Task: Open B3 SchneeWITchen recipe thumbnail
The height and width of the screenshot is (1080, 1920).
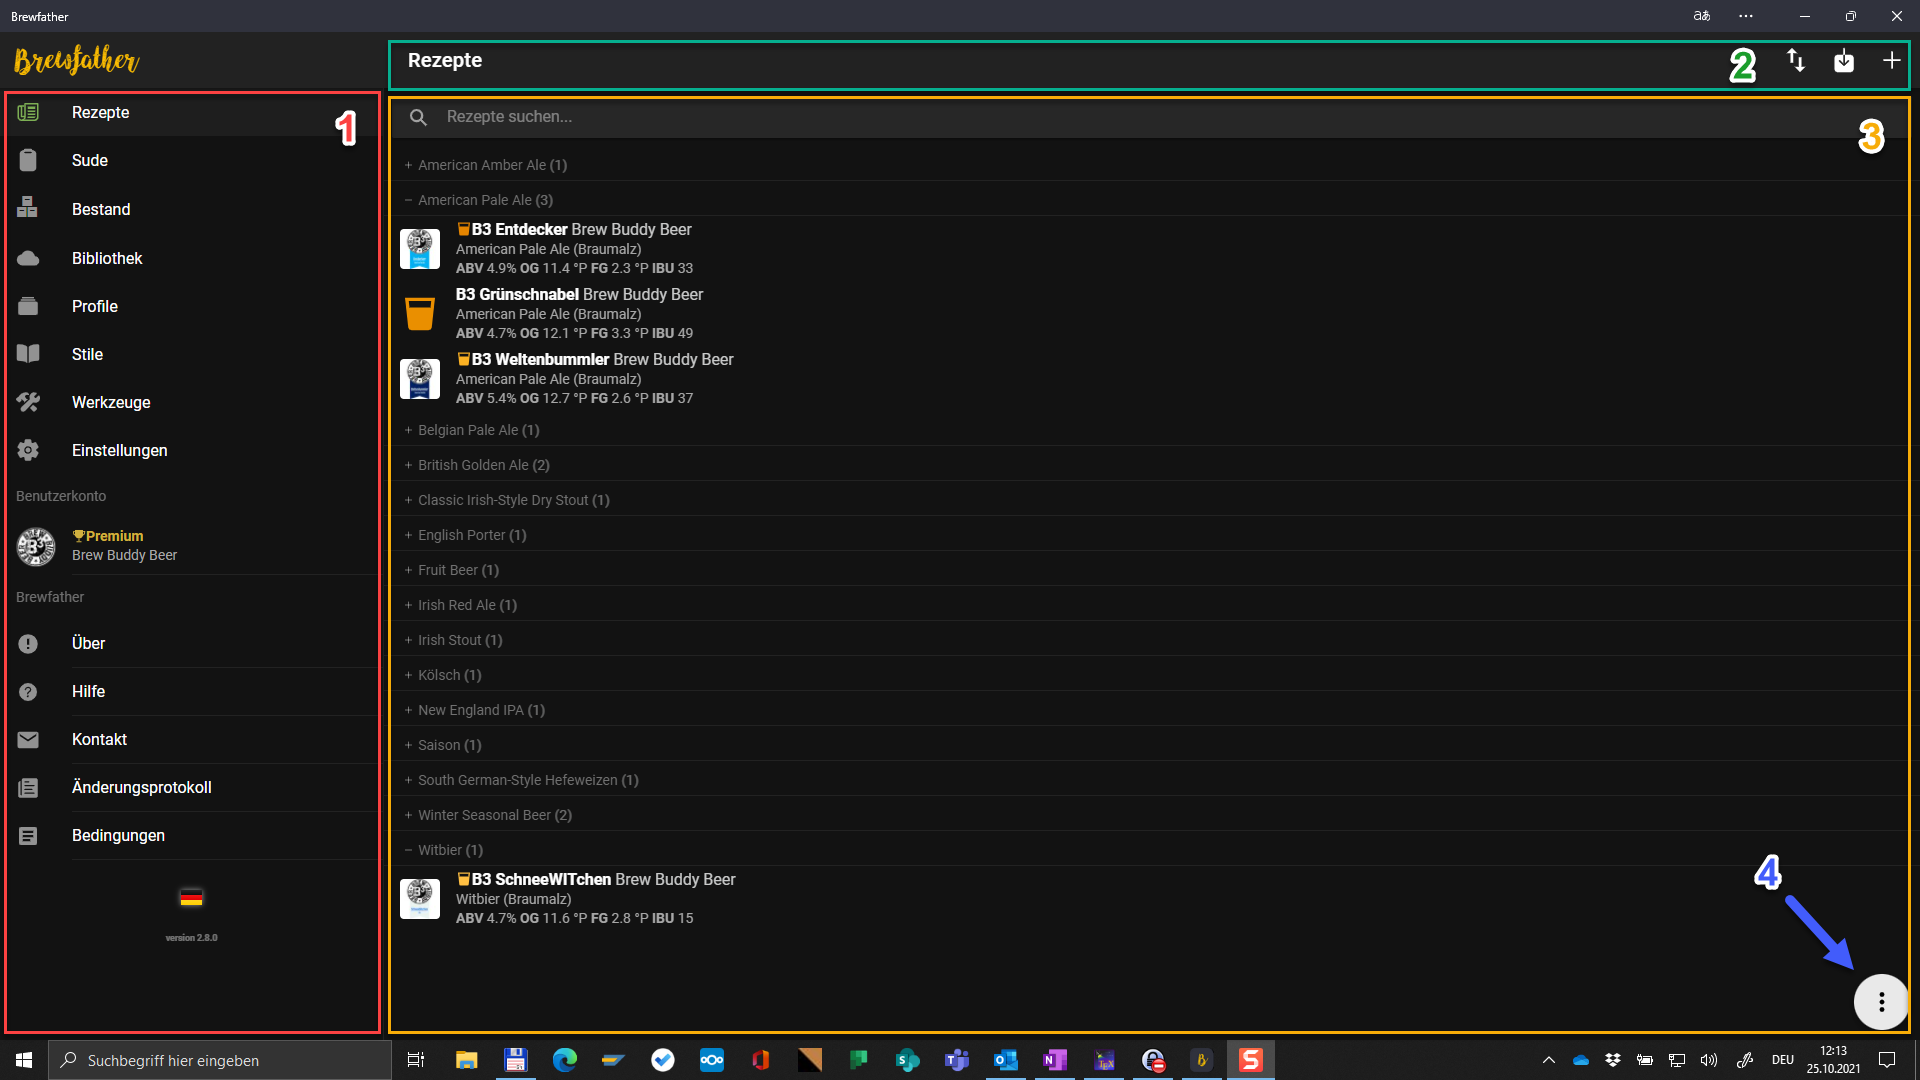Action: [420, 898]
